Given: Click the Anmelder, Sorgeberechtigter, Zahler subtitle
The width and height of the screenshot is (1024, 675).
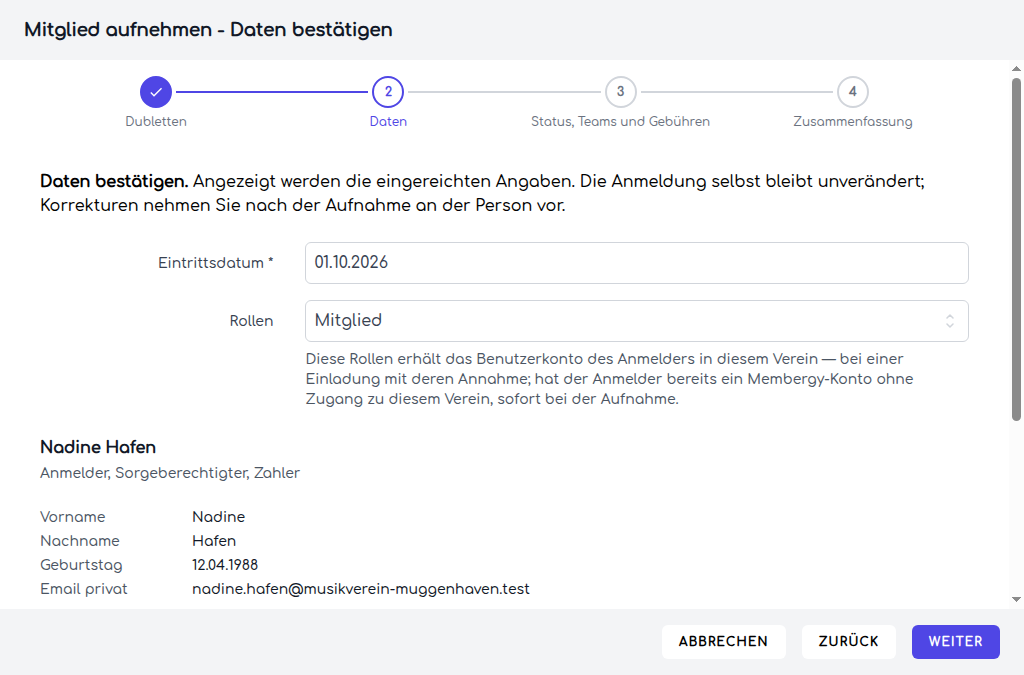Looking at the screenshot, I should tap(170, 473).
